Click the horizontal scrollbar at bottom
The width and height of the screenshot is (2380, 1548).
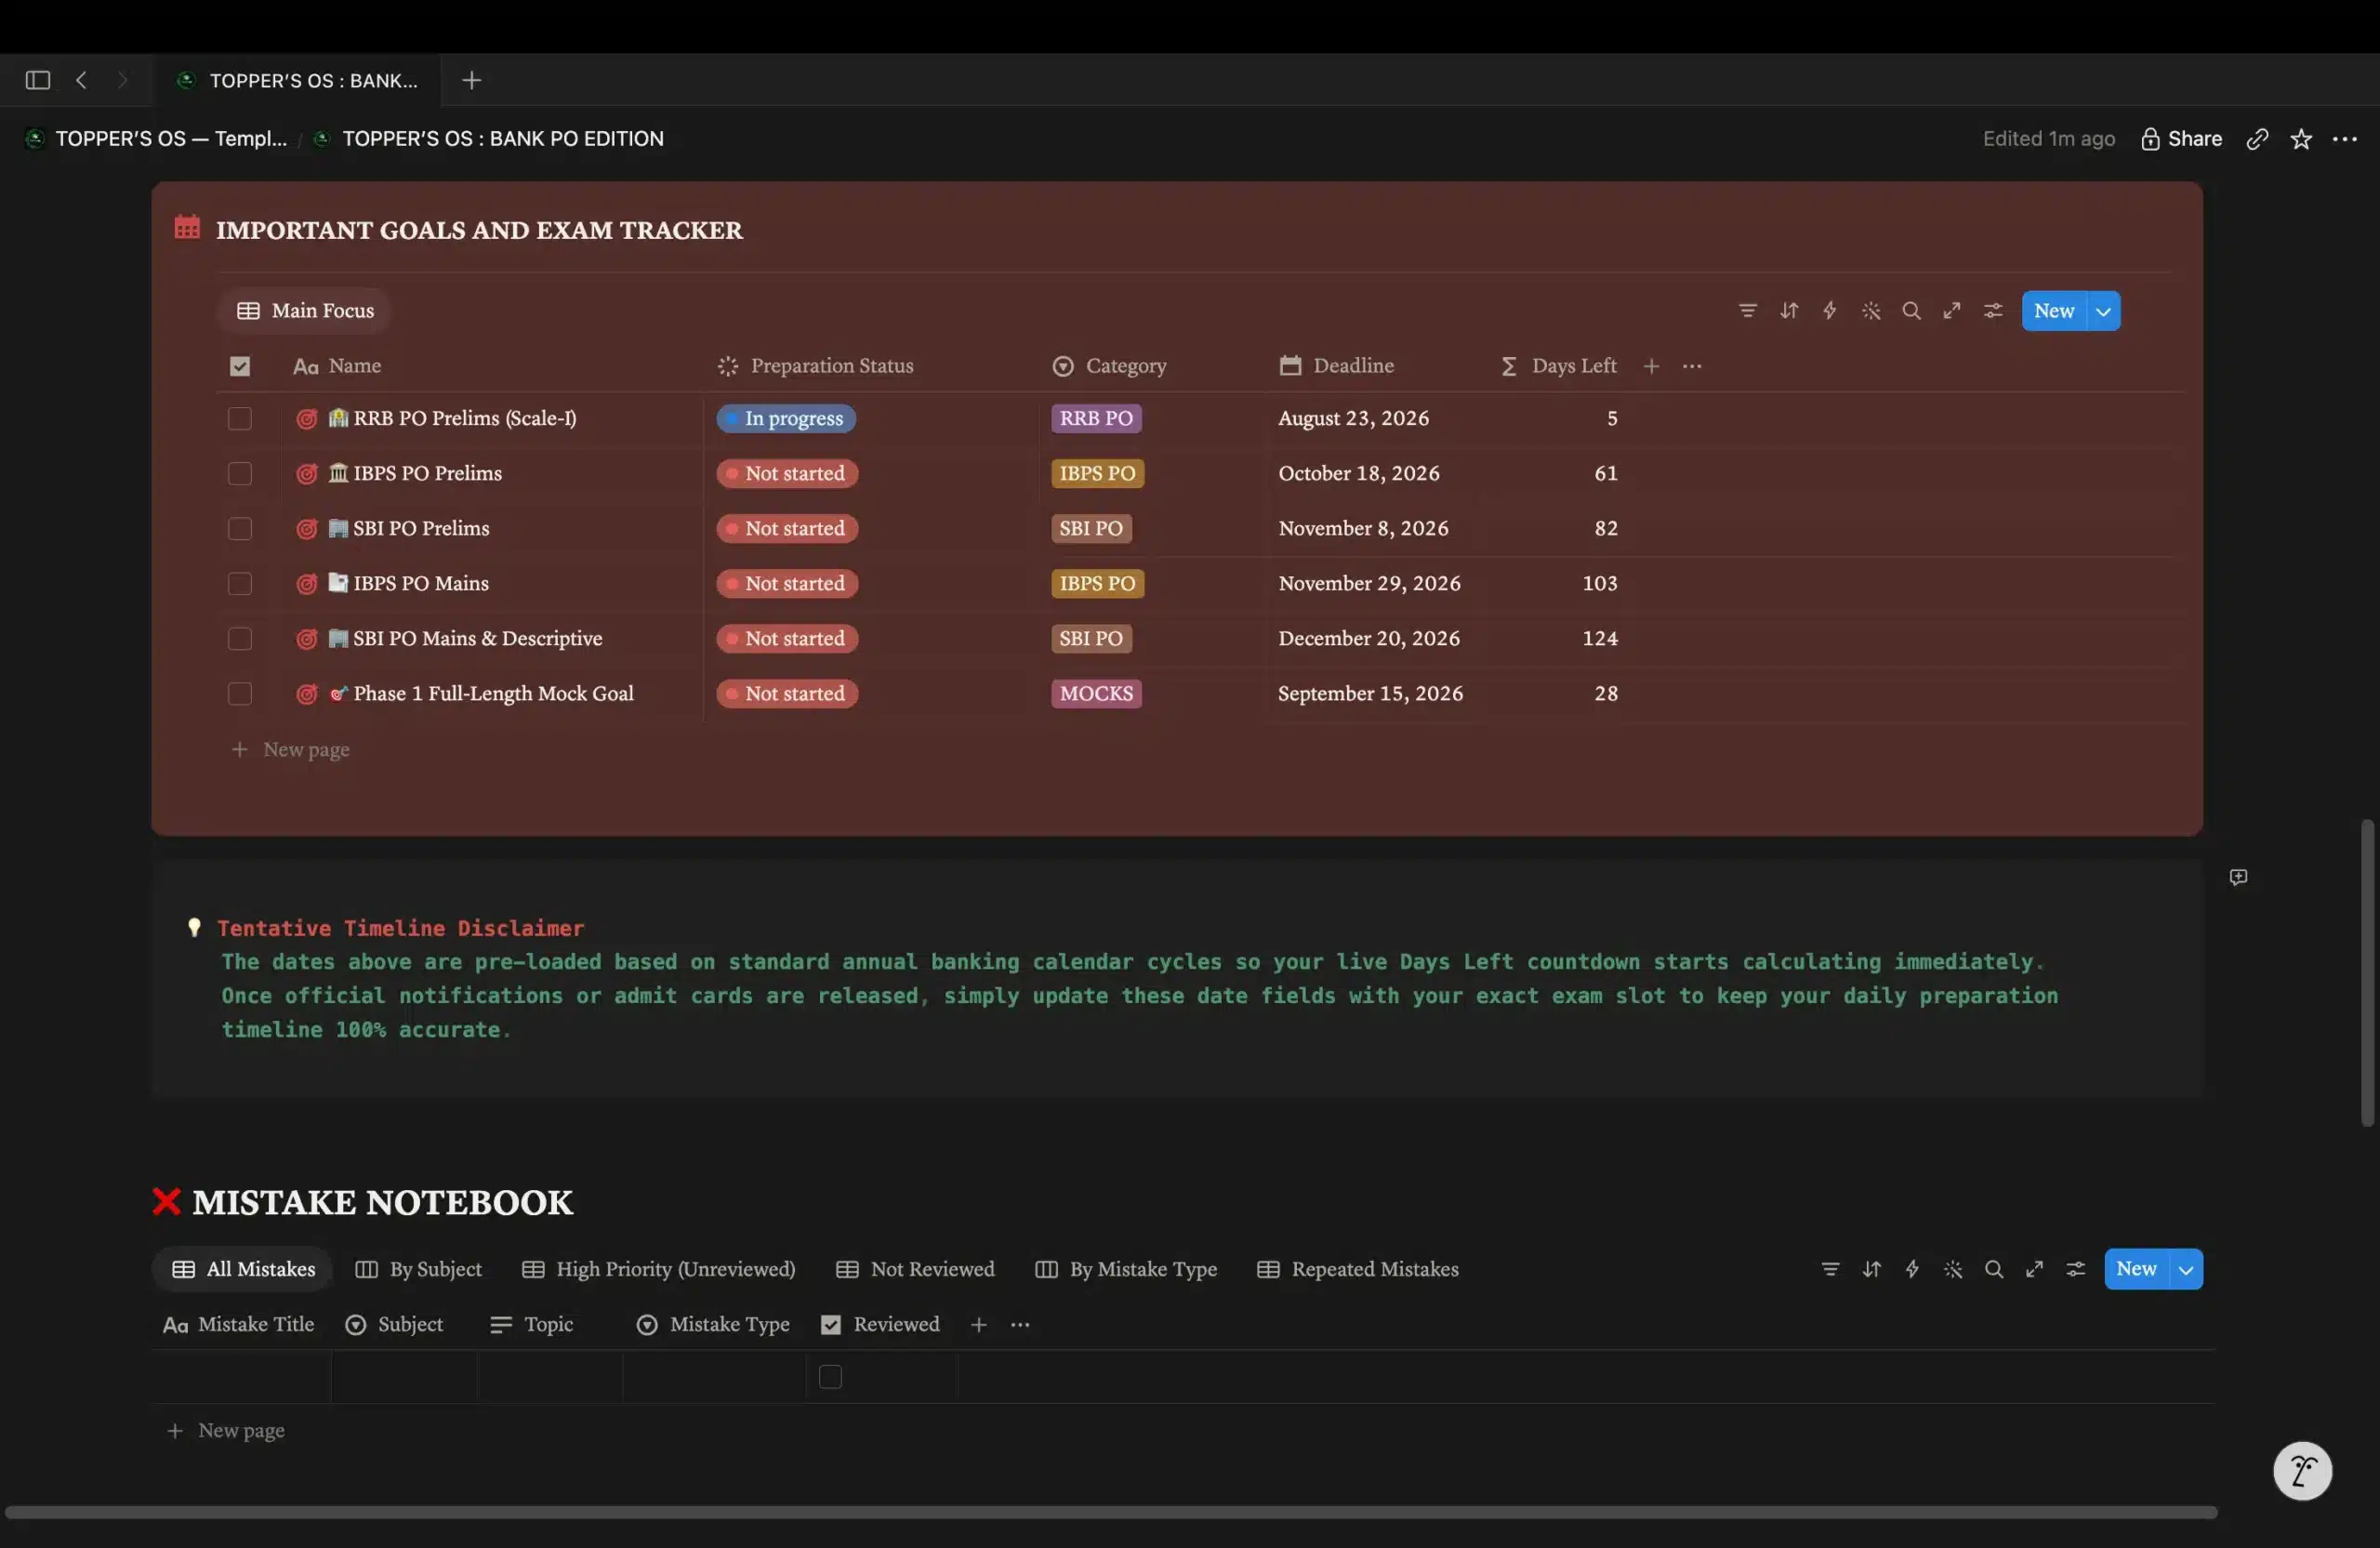coord(1111,1512)
